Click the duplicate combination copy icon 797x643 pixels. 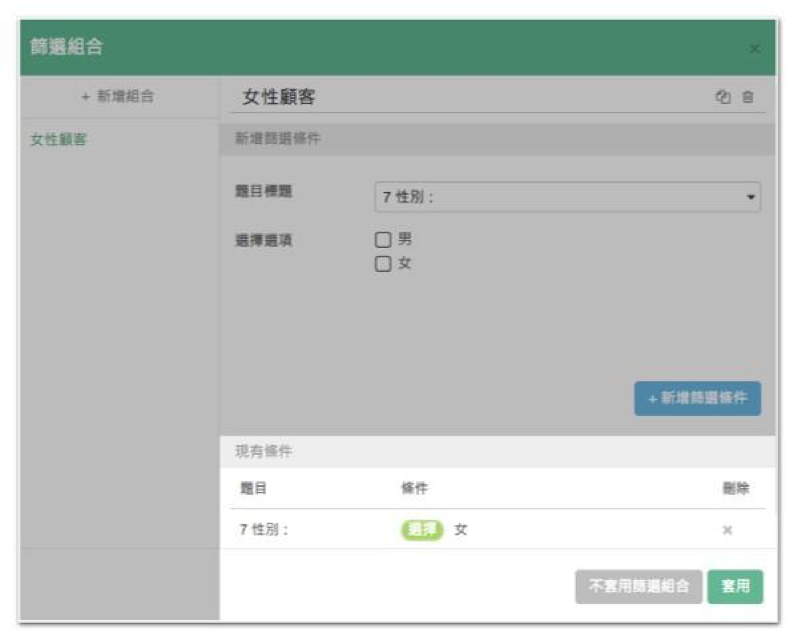[x=723, y=98]
